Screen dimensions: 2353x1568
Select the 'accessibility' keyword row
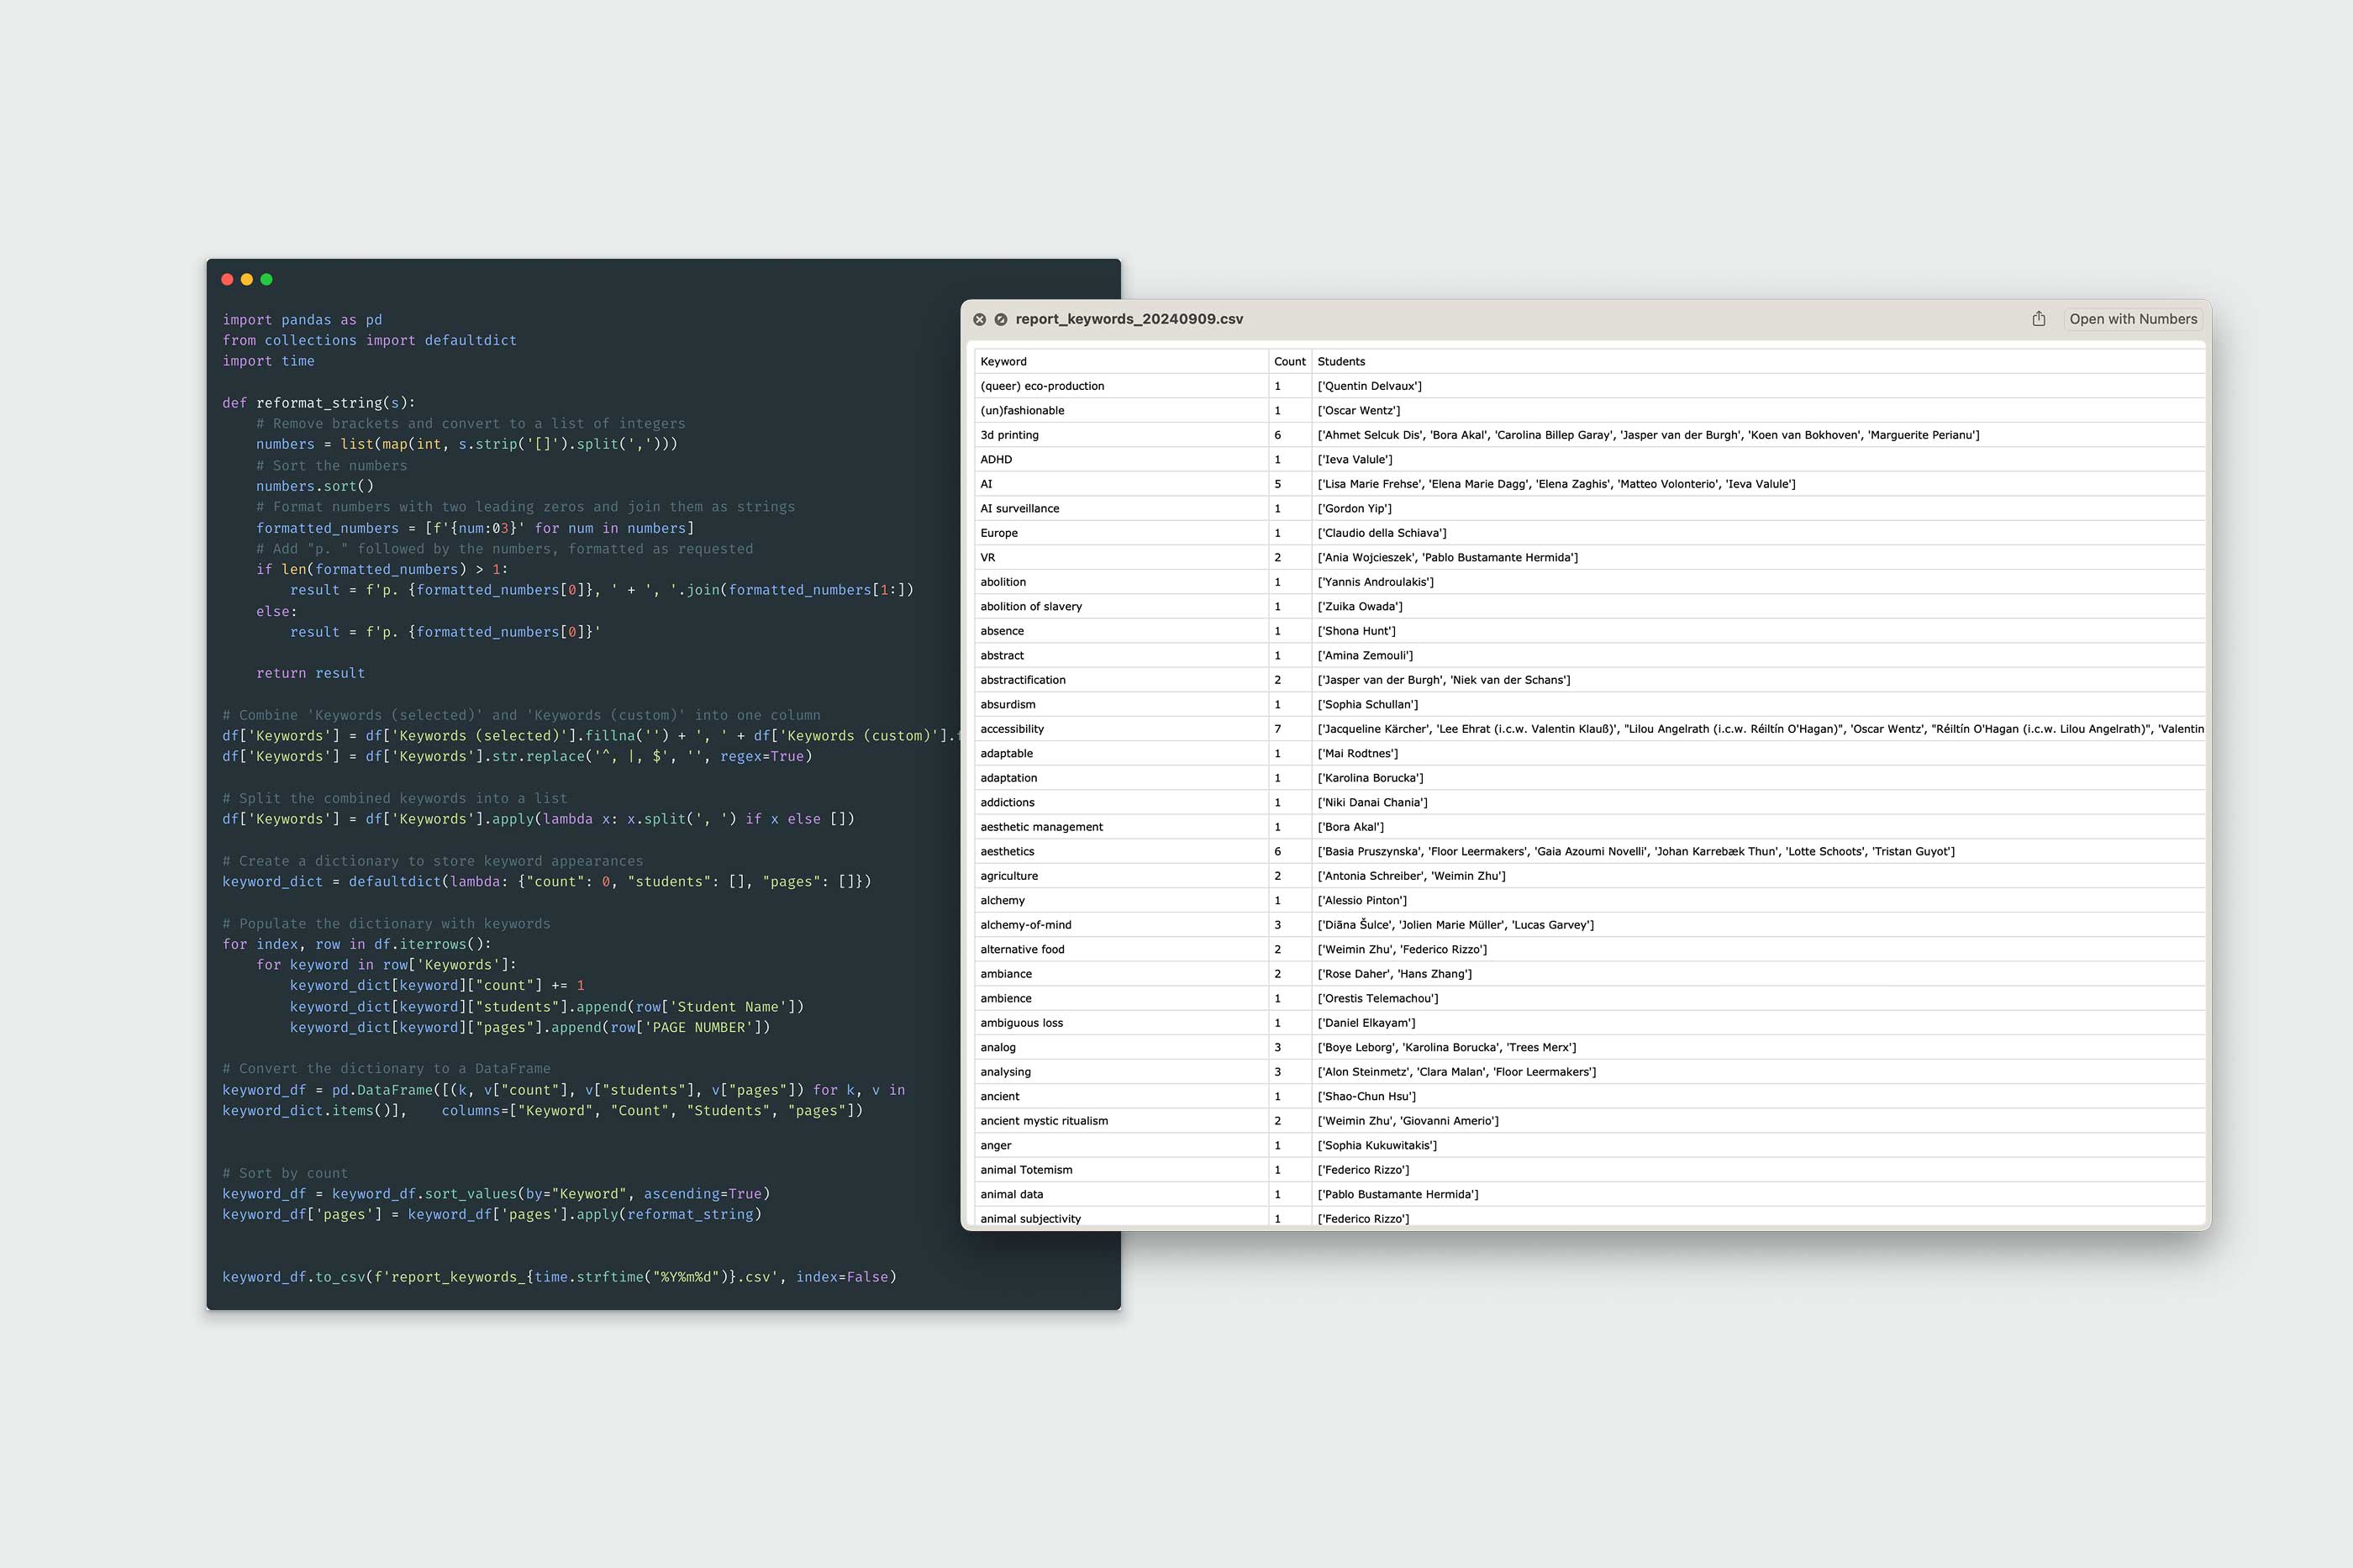click(x=1012, y=729)
